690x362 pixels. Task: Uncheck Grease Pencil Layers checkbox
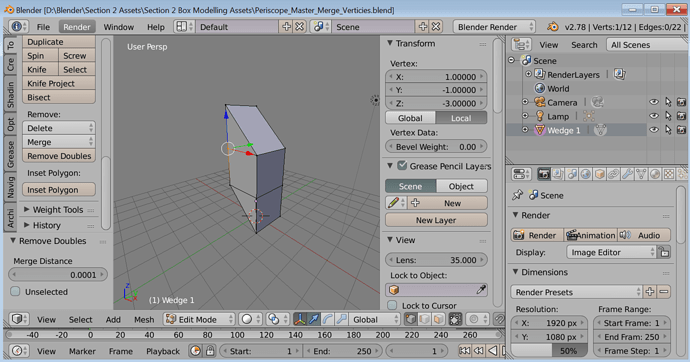(x=402, y=165)
